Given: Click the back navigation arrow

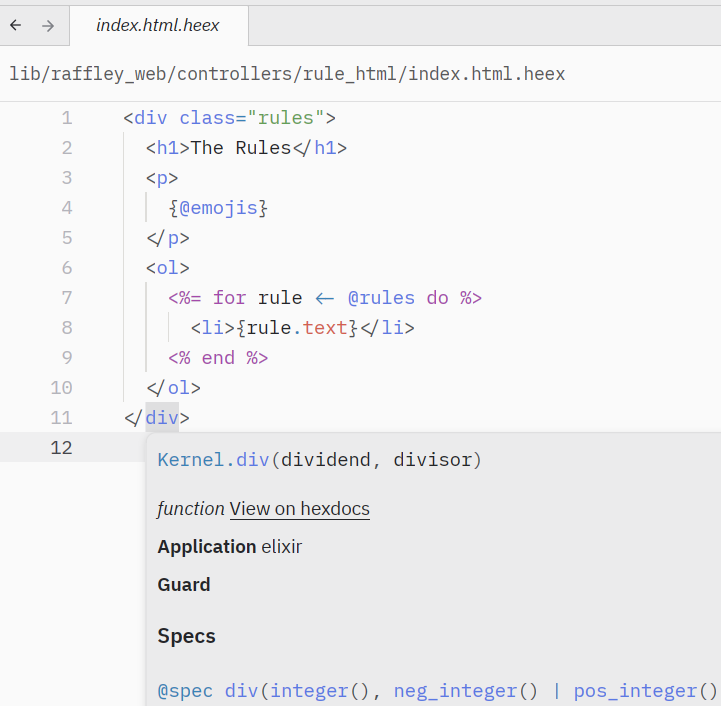Looking at the screenshot, I should [15, 25].
